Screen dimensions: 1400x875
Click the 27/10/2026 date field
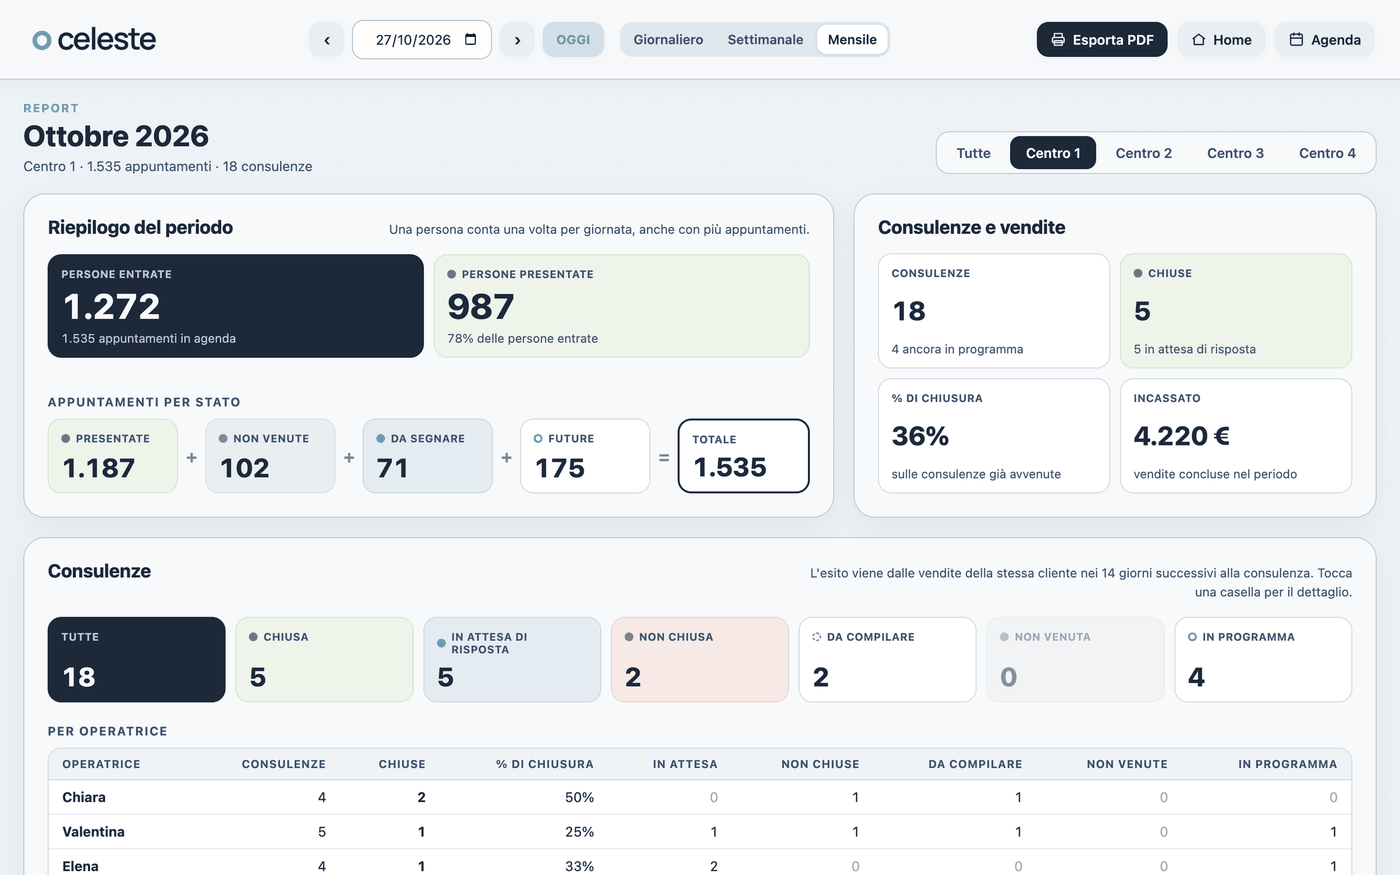coord(421,40)
